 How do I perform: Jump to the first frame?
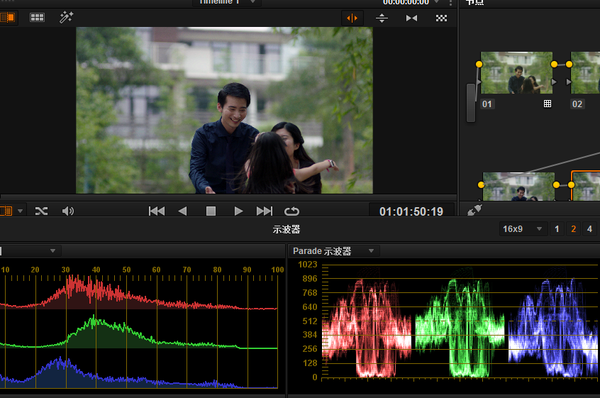[157, 211]
